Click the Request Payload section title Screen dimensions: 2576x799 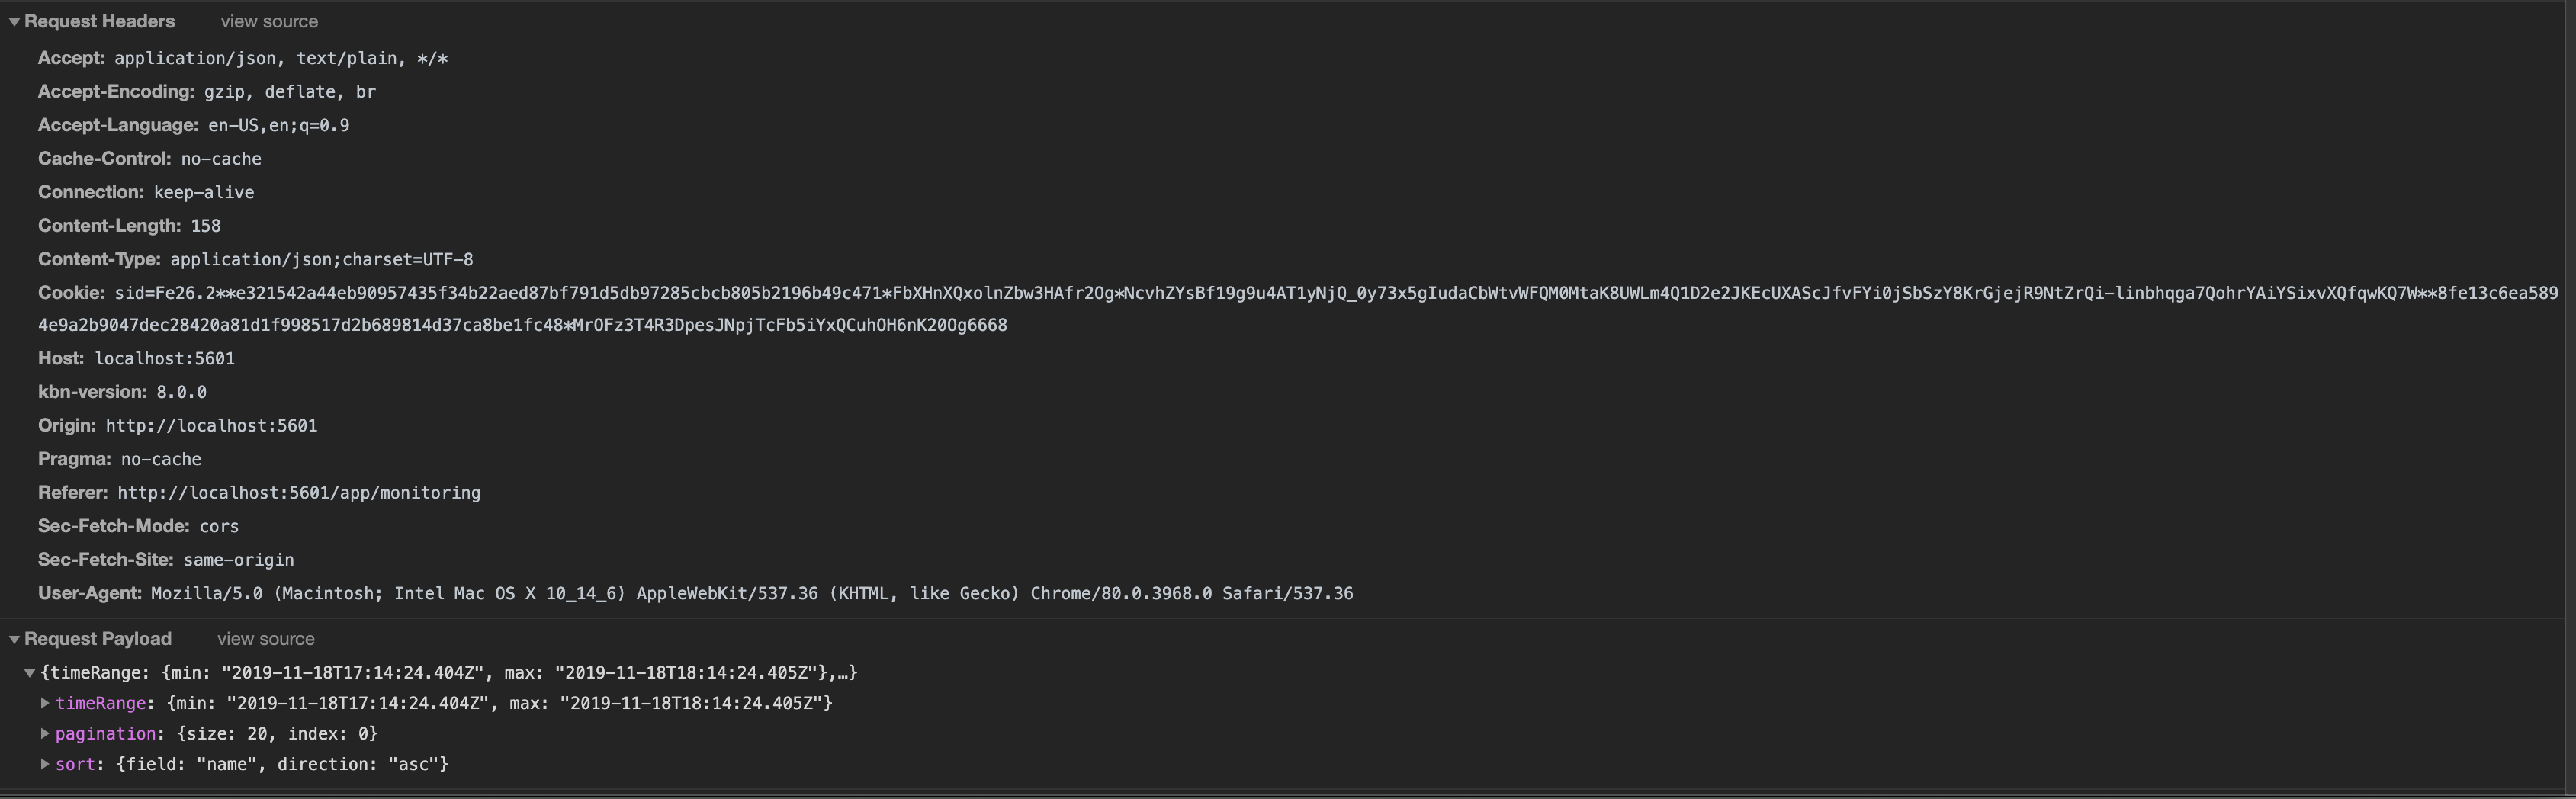point(98,639)
